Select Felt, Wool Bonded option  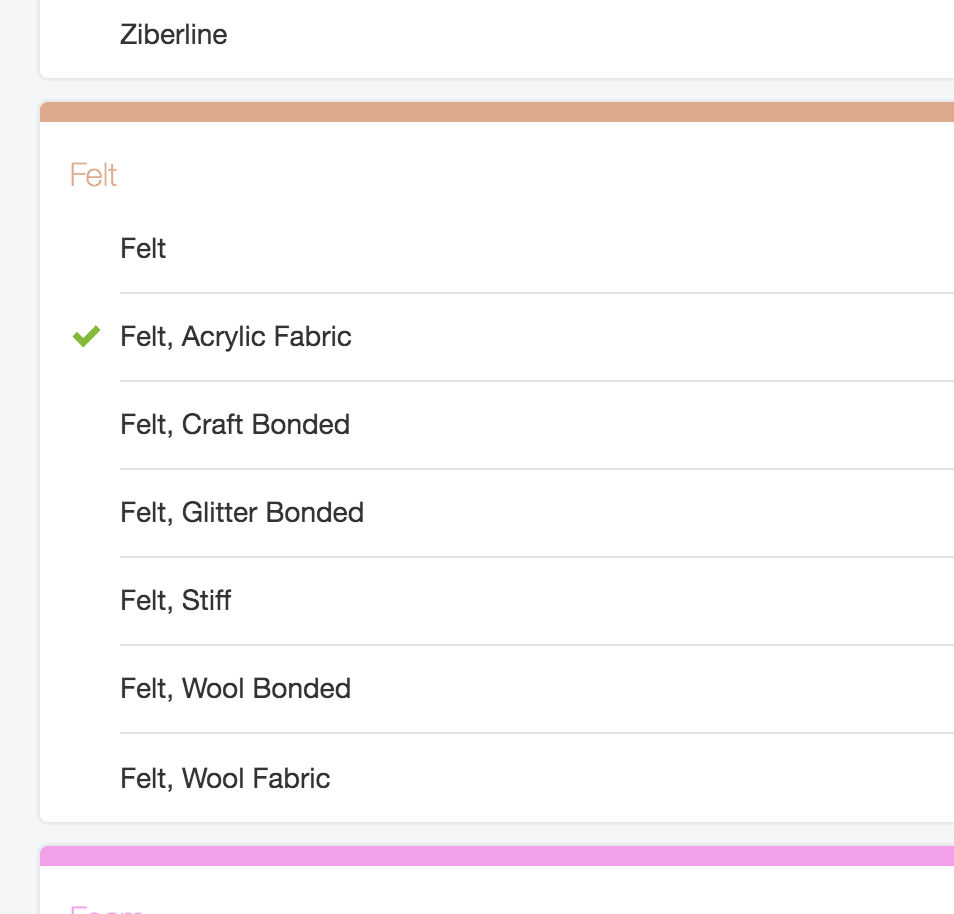click(x=537, y=689)
